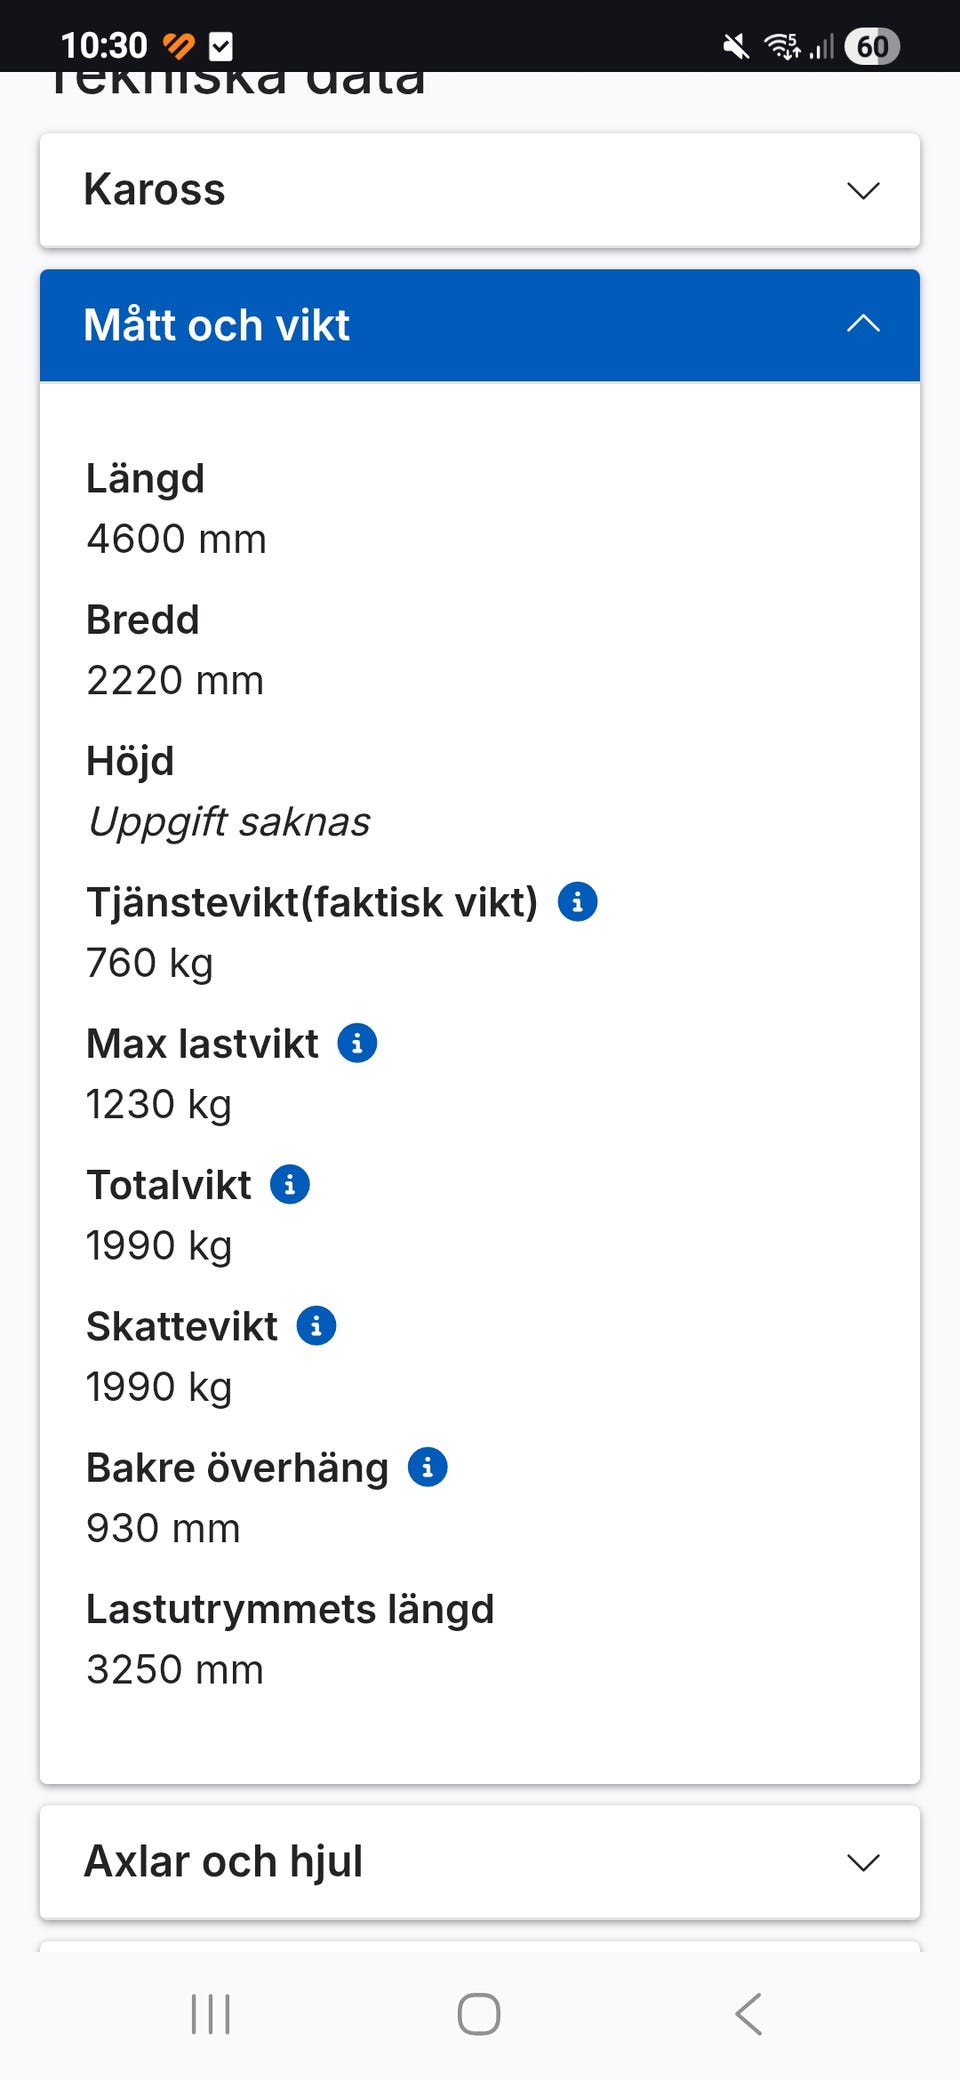Open recent apps navigation button

point(211,2014)
